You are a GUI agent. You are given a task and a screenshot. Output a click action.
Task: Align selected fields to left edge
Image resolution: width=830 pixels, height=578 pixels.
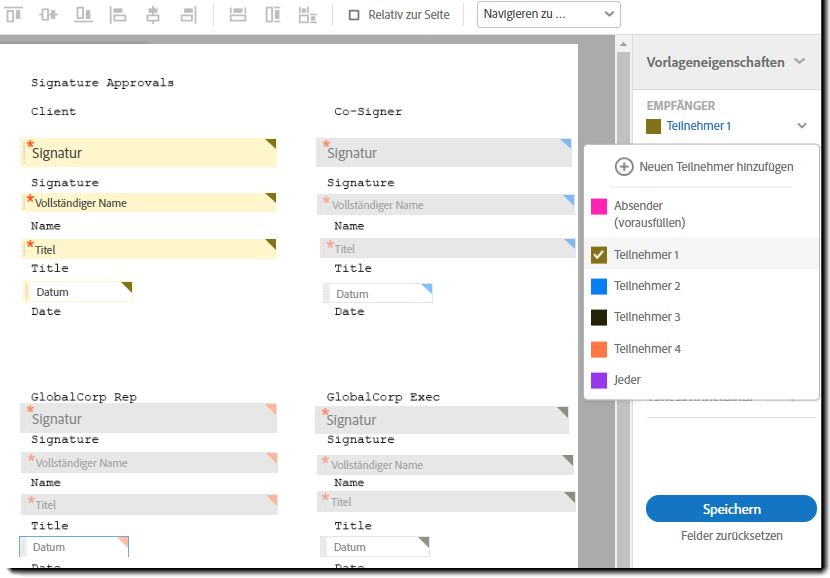(x=118, y=14)
